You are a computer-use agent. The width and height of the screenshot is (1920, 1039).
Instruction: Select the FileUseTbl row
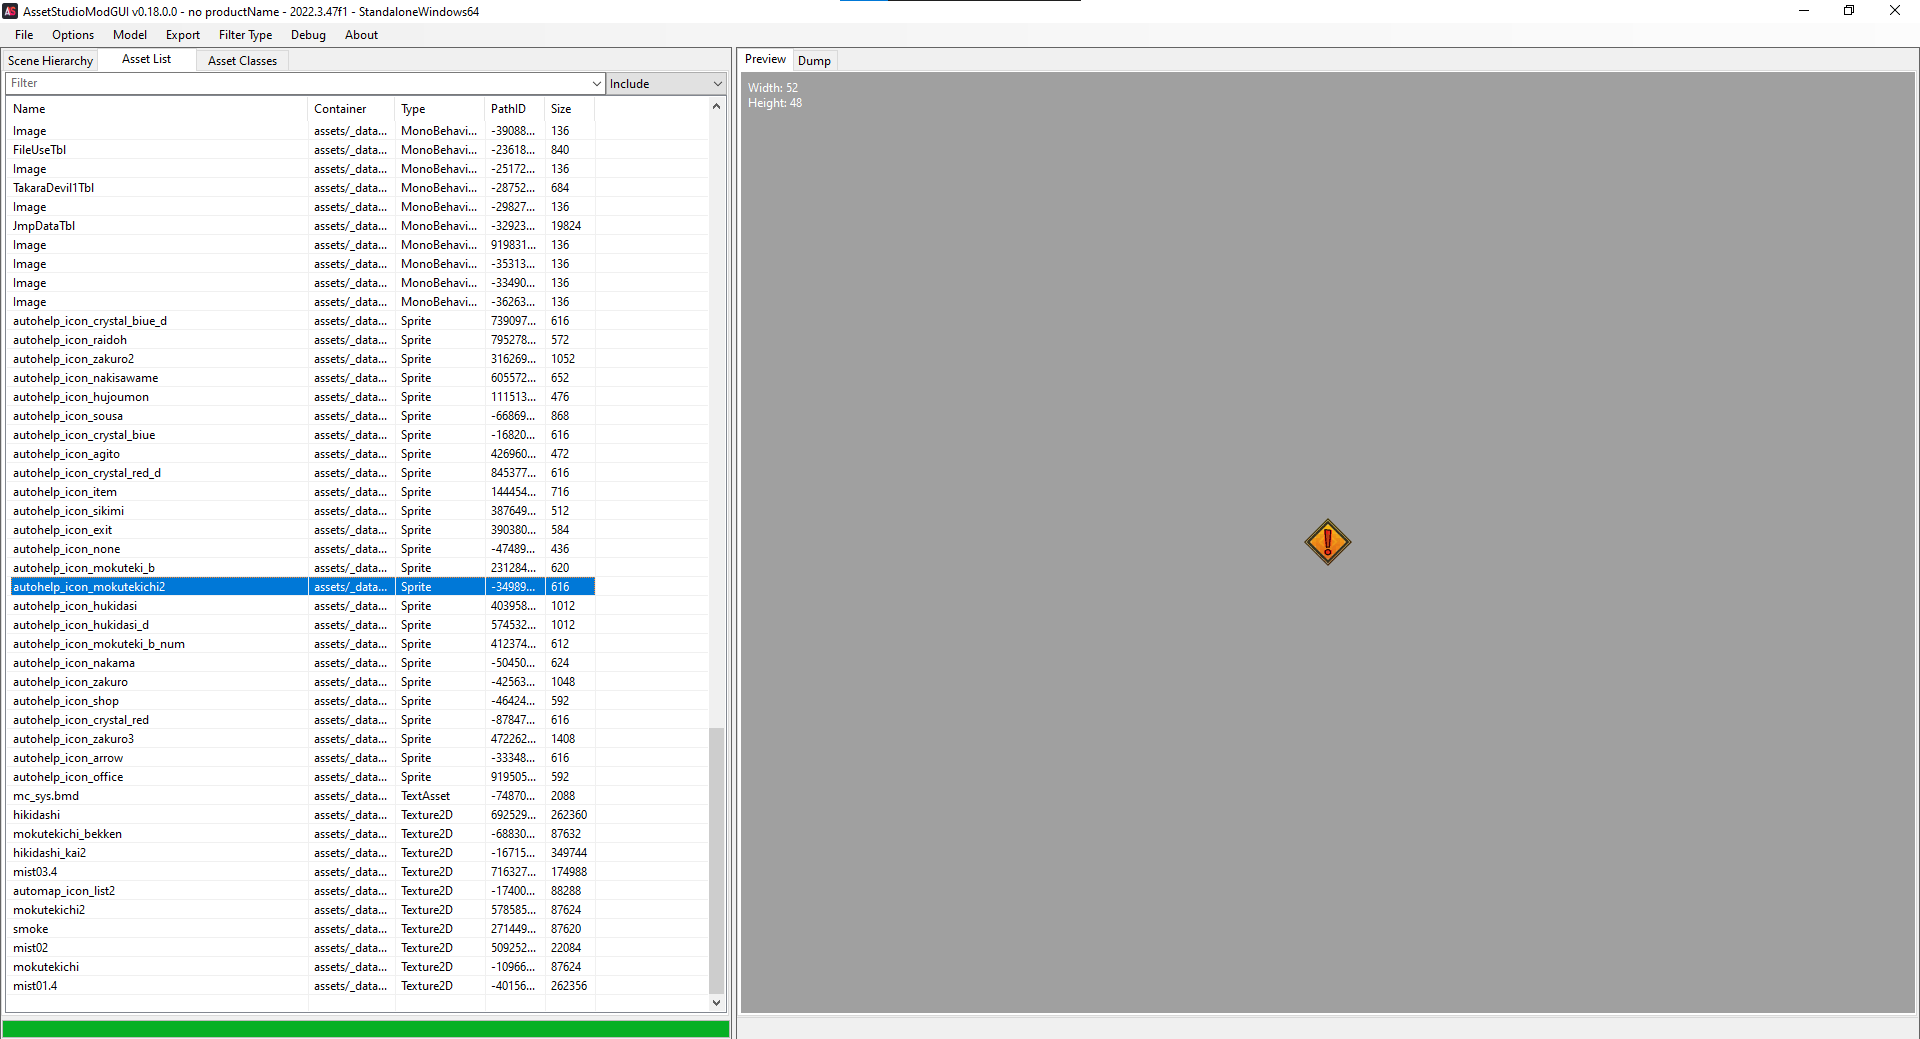(302, 150)
